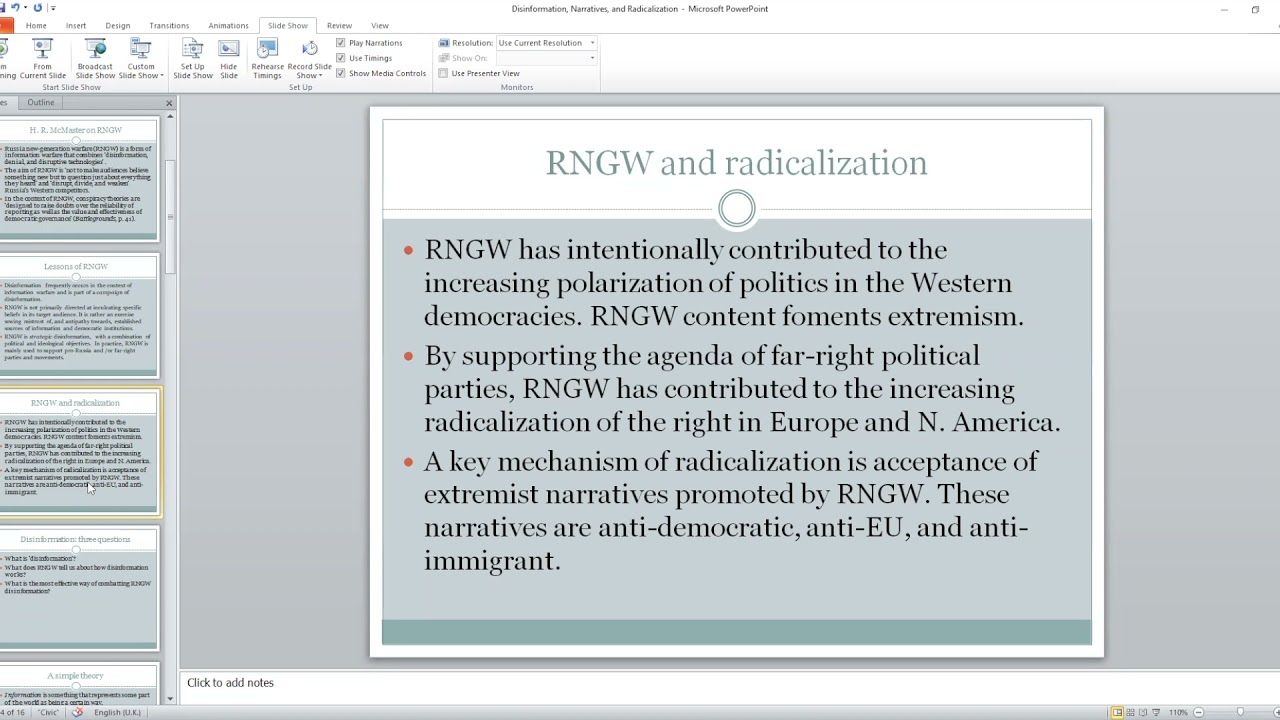Switch to the Design tab
This screenshot has height=720, width=1280.
[x=118, y=25]
